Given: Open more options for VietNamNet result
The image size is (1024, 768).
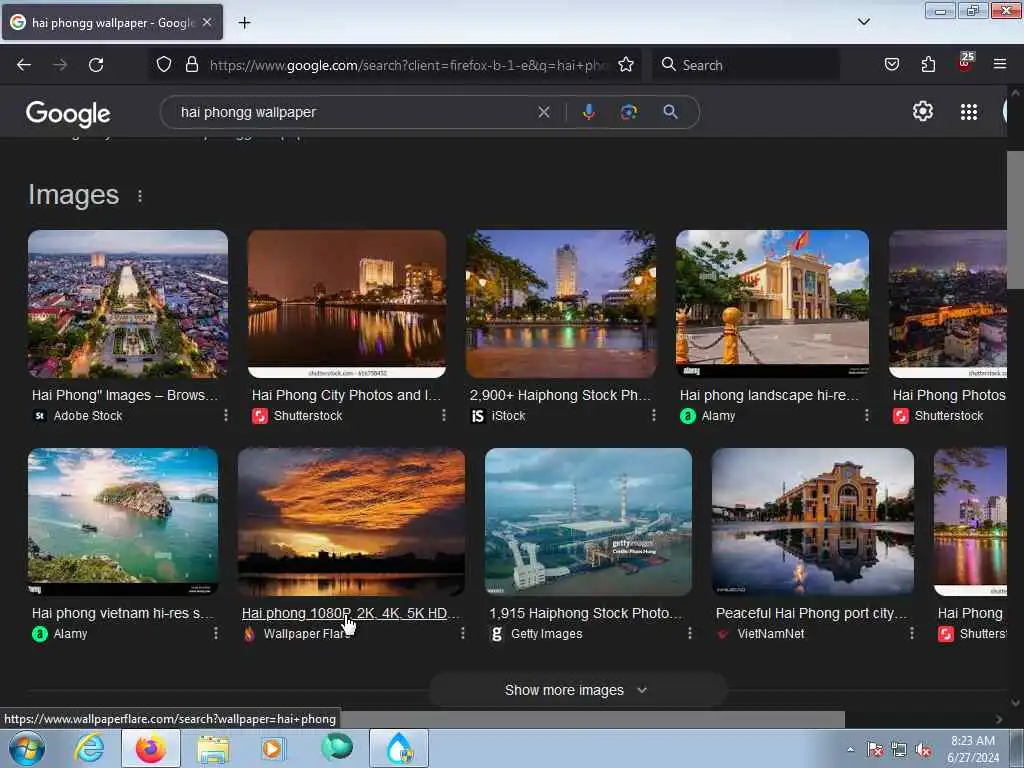Looking at the screenshot, I should [x=912, y=633].
